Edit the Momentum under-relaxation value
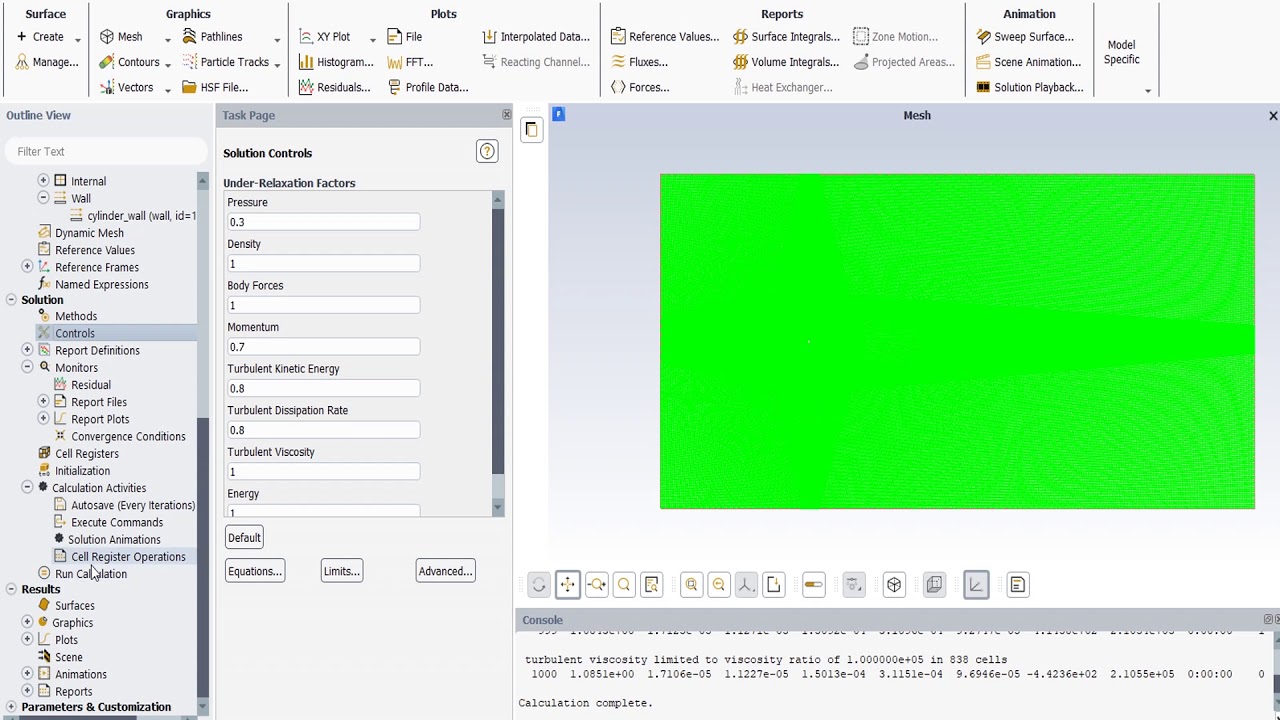This screenshot has width=1280, height=720. click(323, 347)
